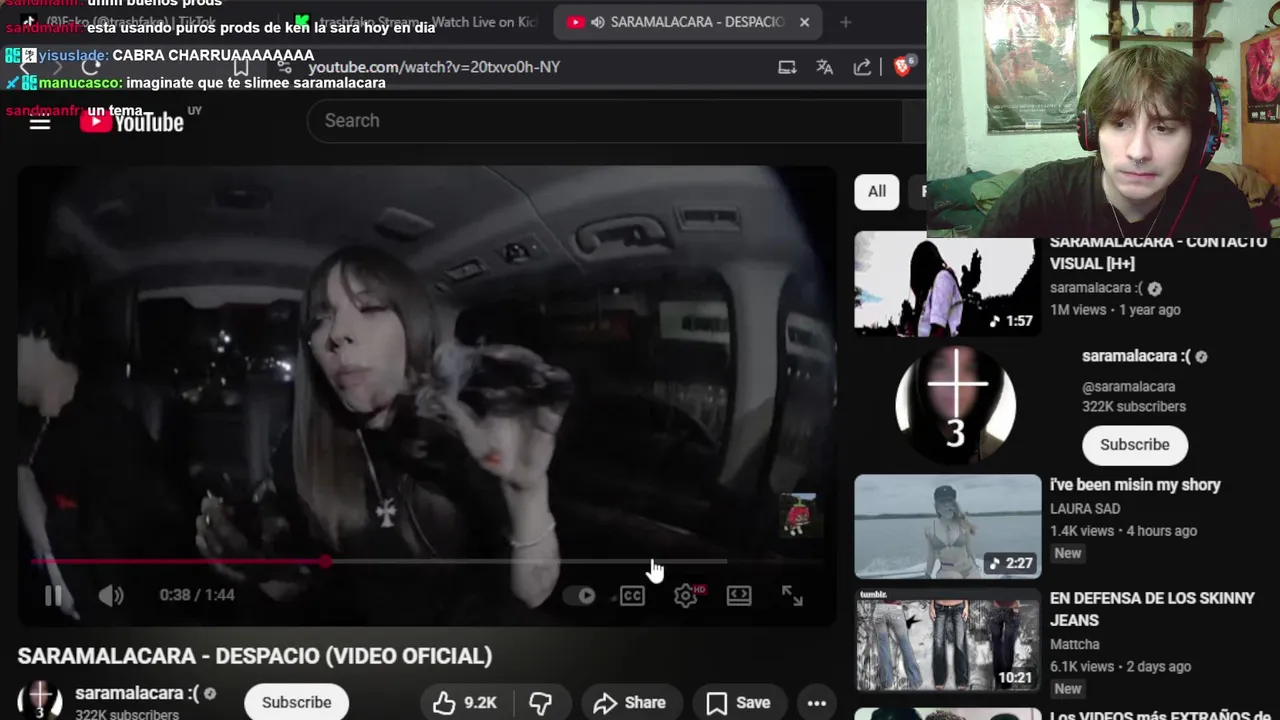Open saramalacara channel avatar below the video
Image resolution: width=1280 pixels, height=720 pixels.
pos(40,702)
